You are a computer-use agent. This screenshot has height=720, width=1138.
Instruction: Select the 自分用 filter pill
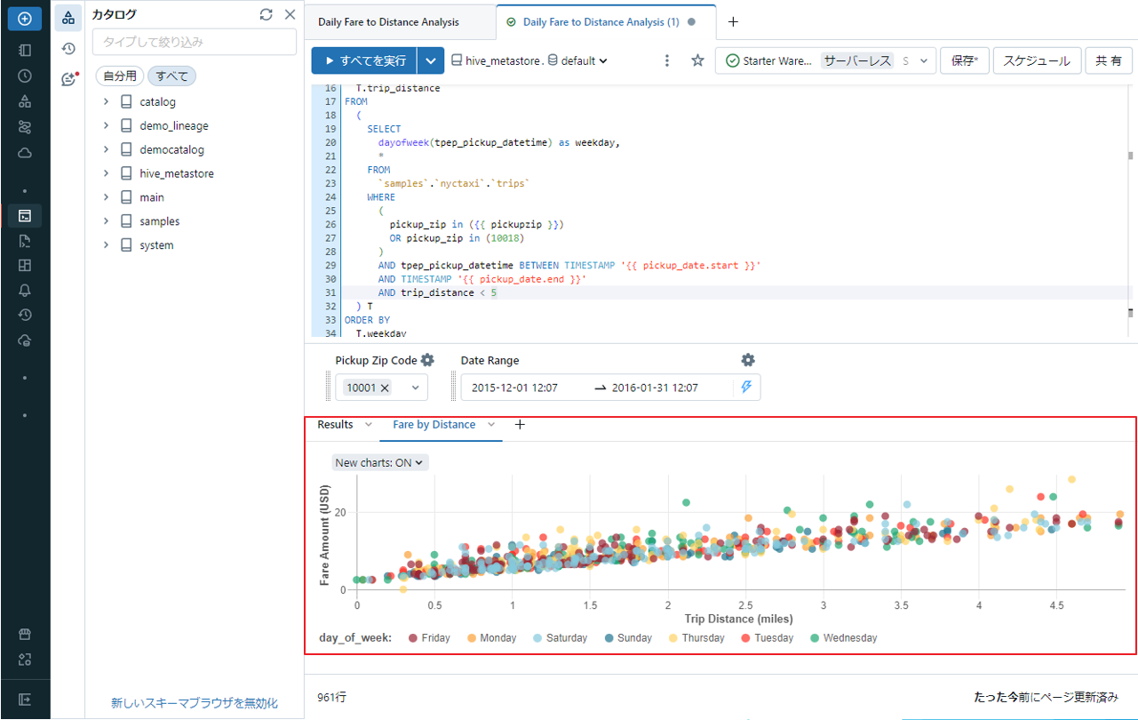tap(119, 76)
